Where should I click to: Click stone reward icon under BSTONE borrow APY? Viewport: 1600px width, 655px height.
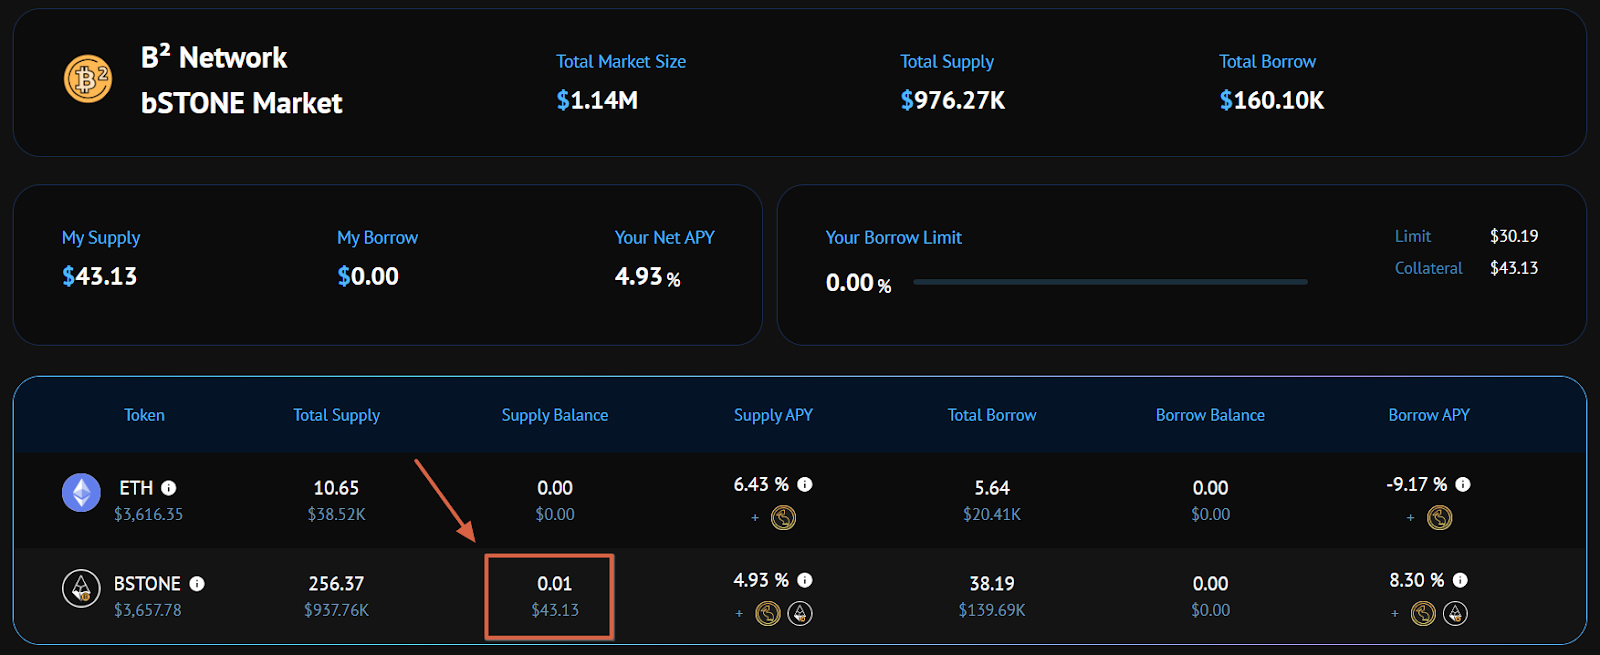tap(1455, 613)
